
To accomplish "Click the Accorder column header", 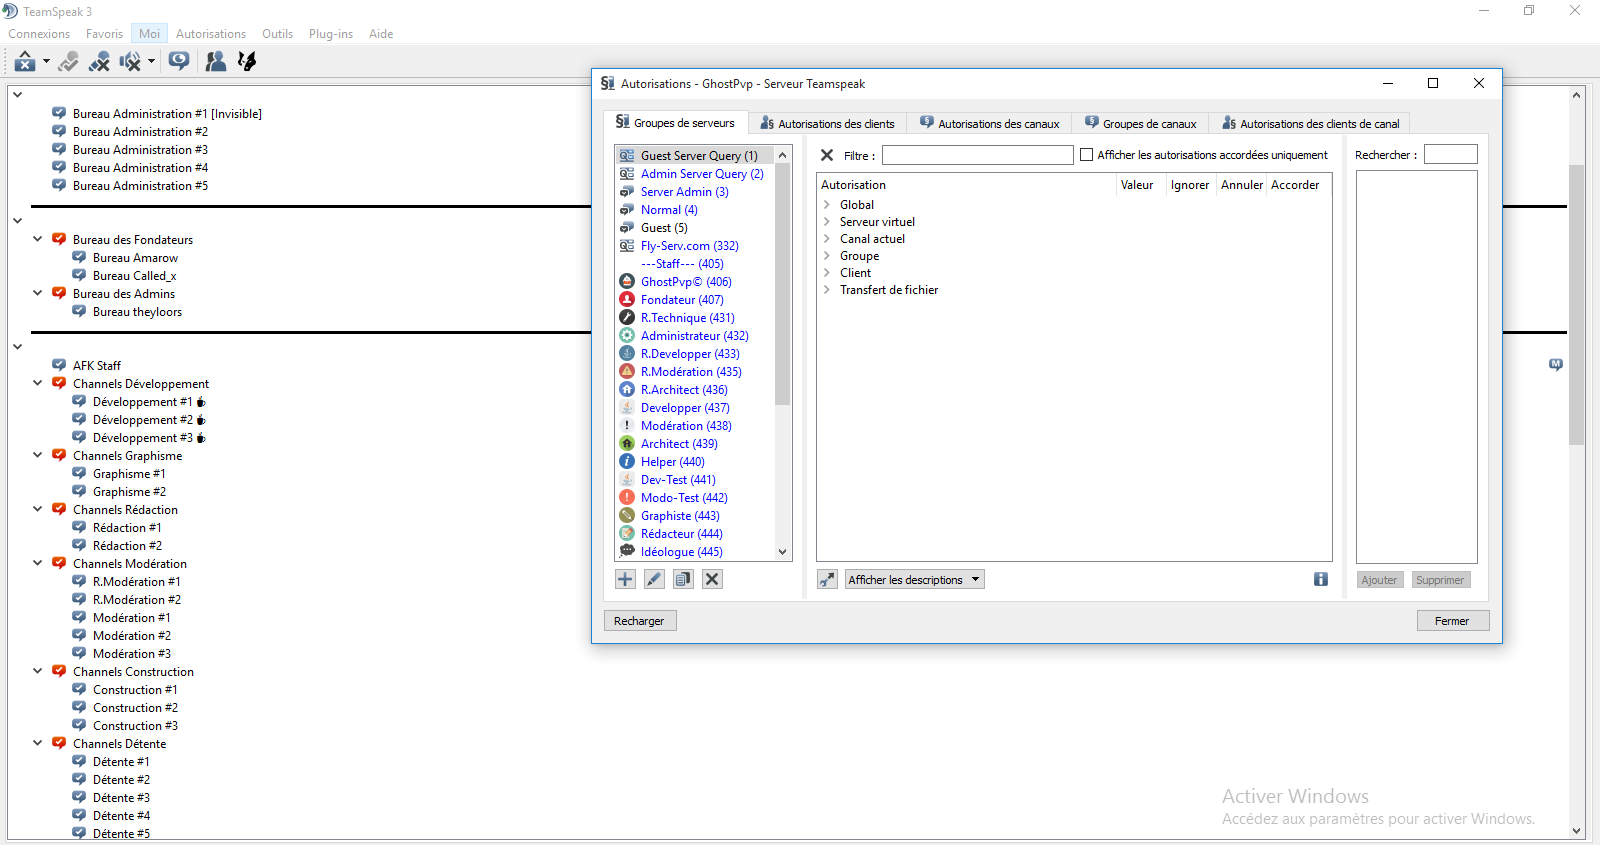I will [1295, 185].
